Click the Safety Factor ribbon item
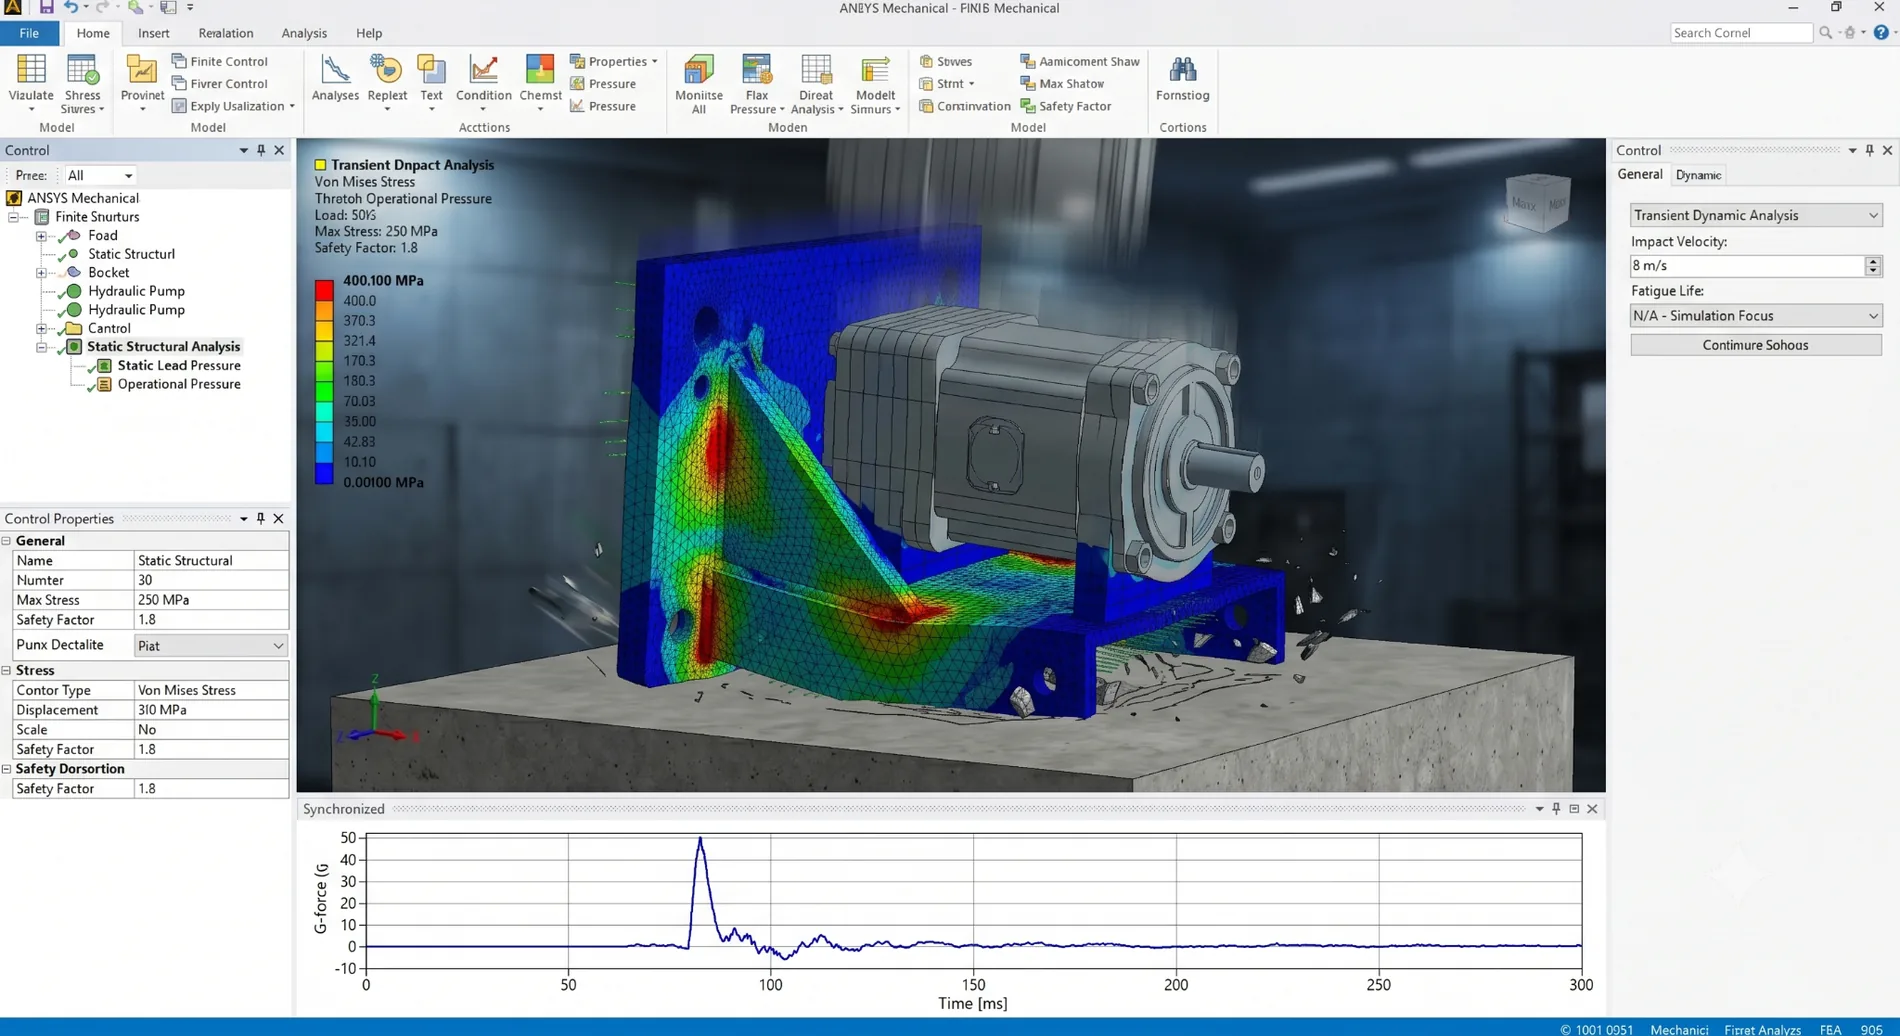 click(x=1066, y=106)
